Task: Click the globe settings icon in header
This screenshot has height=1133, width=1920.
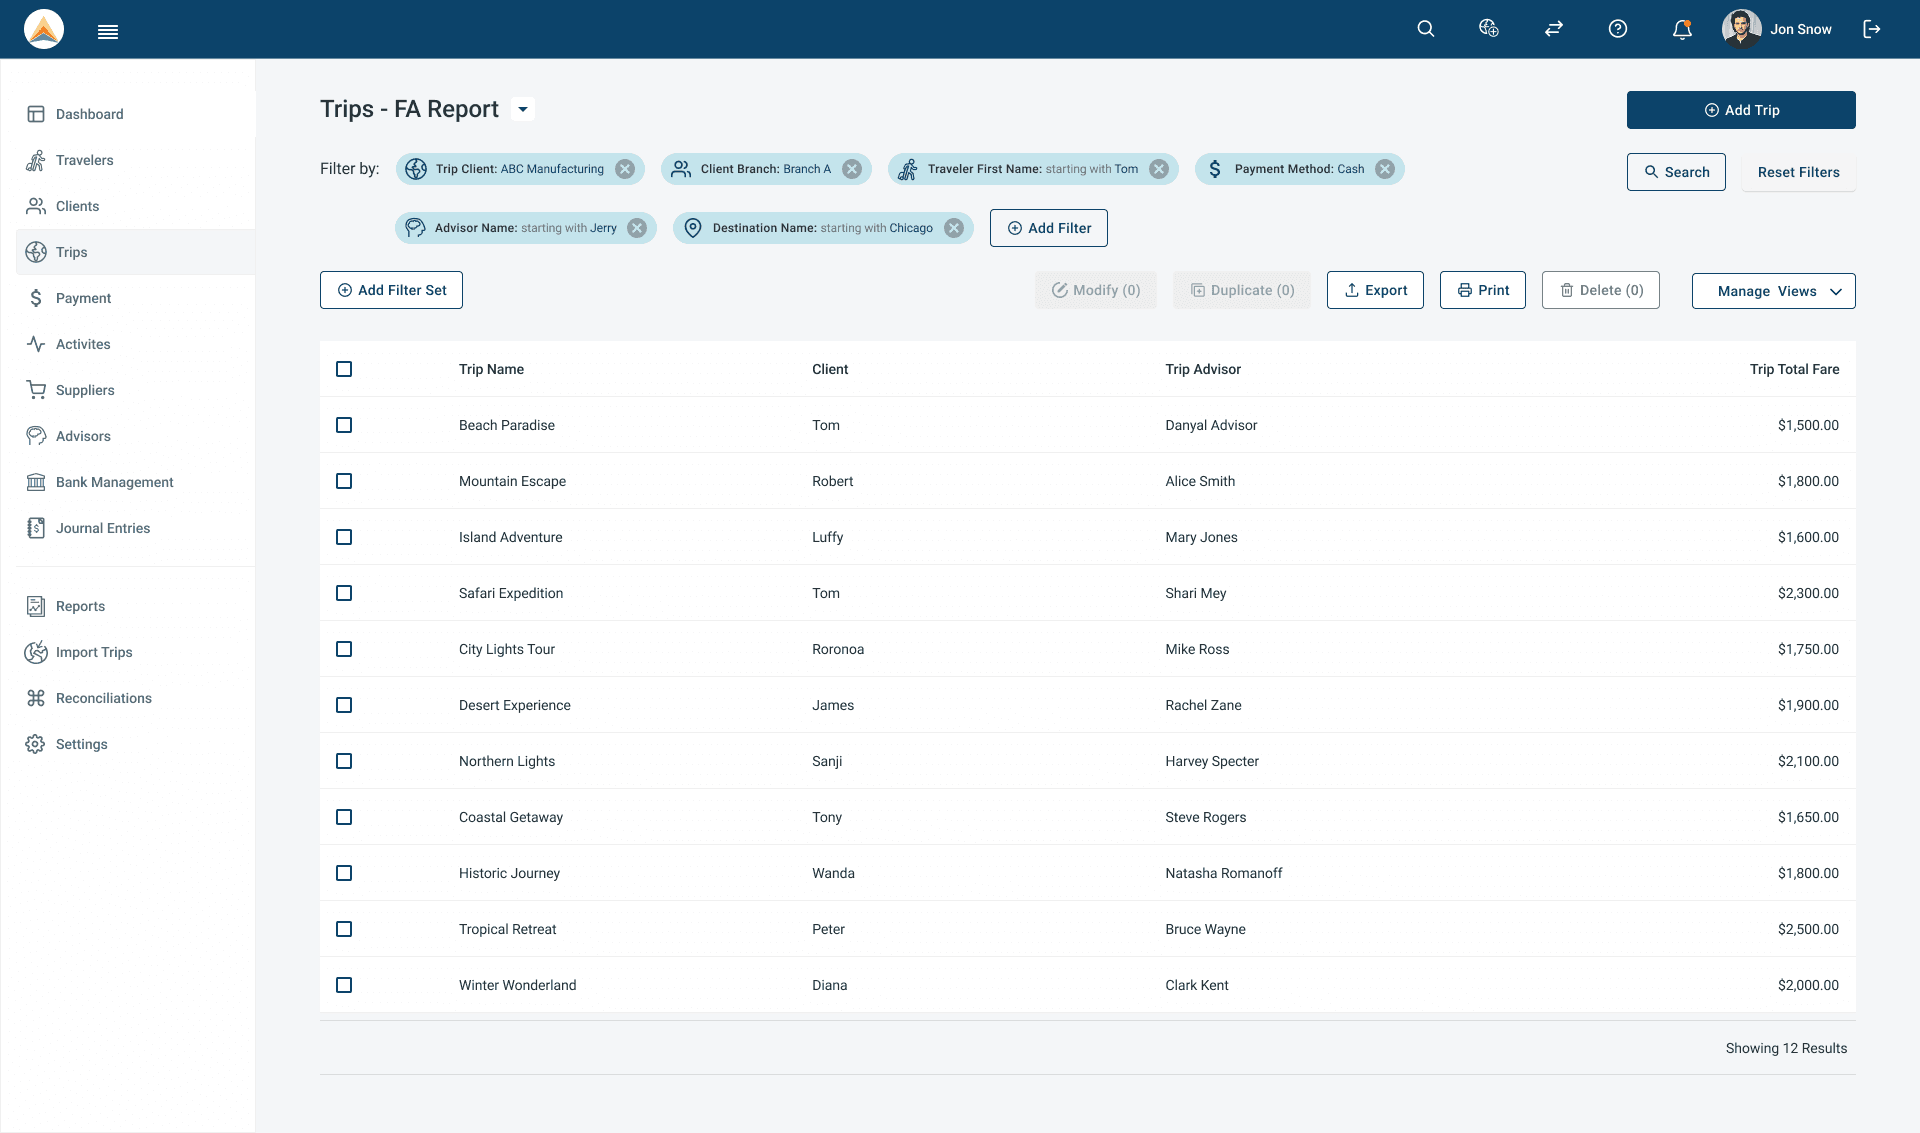Action: (x=1489, y=29)
